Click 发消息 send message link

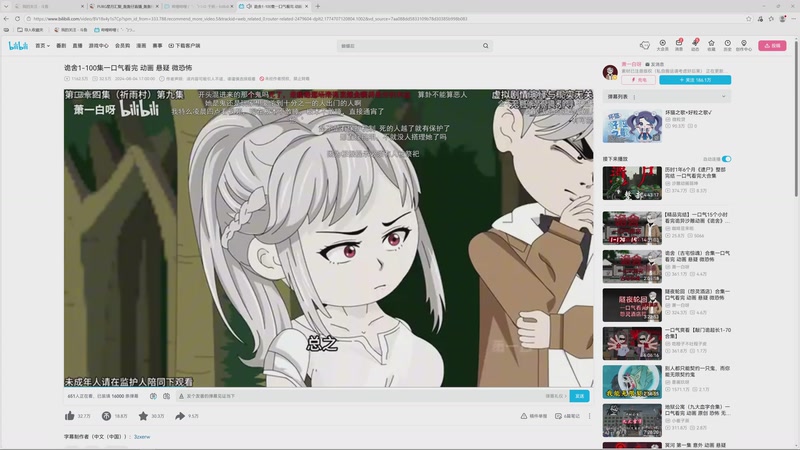tap(655, 65)
